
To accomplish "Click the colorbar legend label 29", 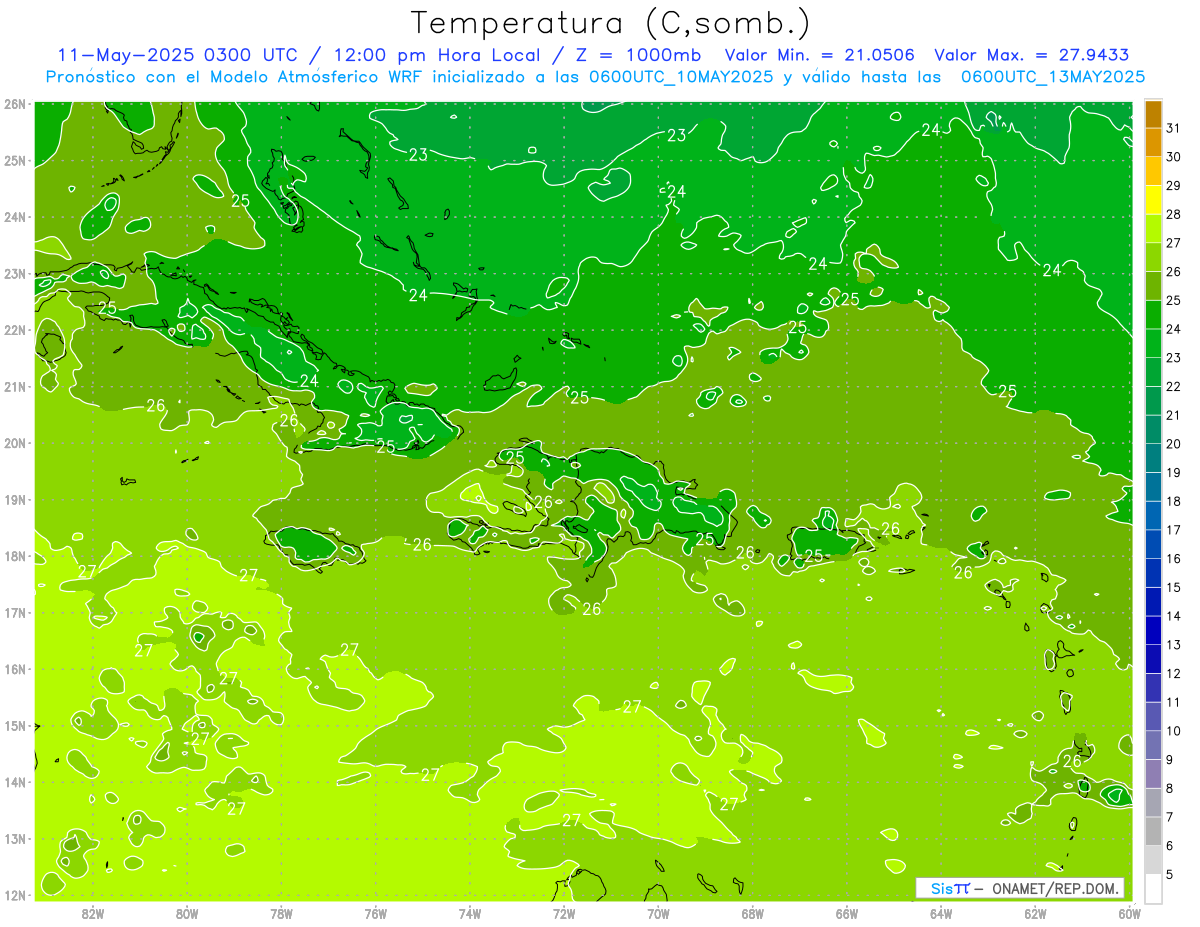I will pyautogui.click(x=1173, y=186).
